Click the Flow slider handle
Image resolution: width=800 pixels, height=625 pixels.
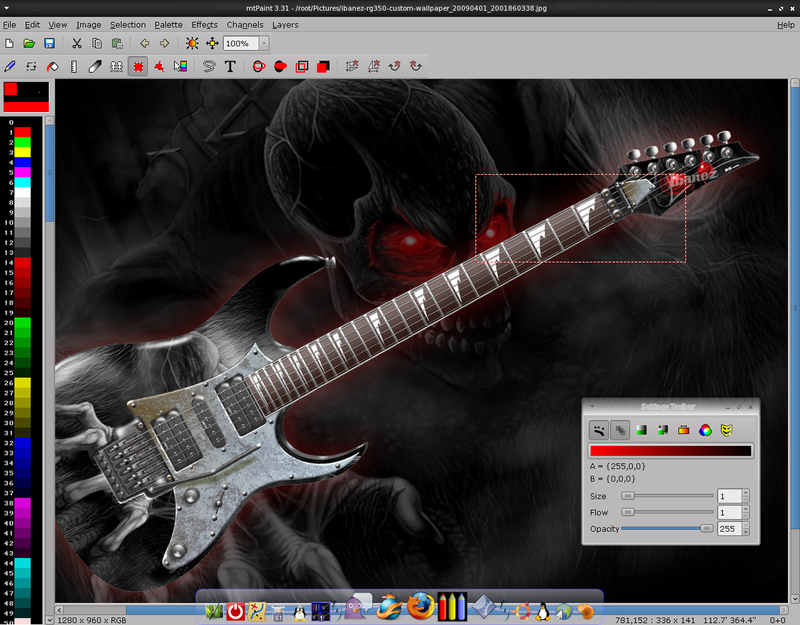tap(628, 512)
